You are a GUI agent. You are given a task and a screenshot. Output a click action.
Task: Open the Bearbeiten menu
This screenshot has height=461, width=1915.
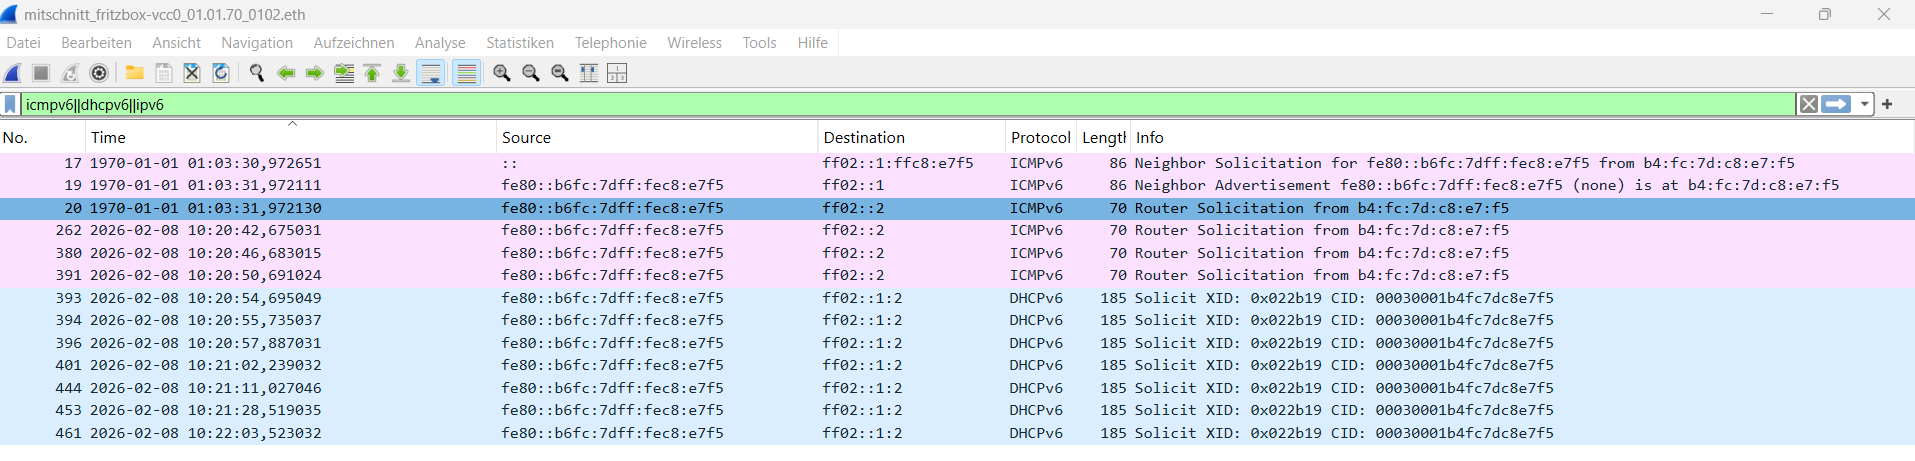pyautogui.click(x=96, y=43)
